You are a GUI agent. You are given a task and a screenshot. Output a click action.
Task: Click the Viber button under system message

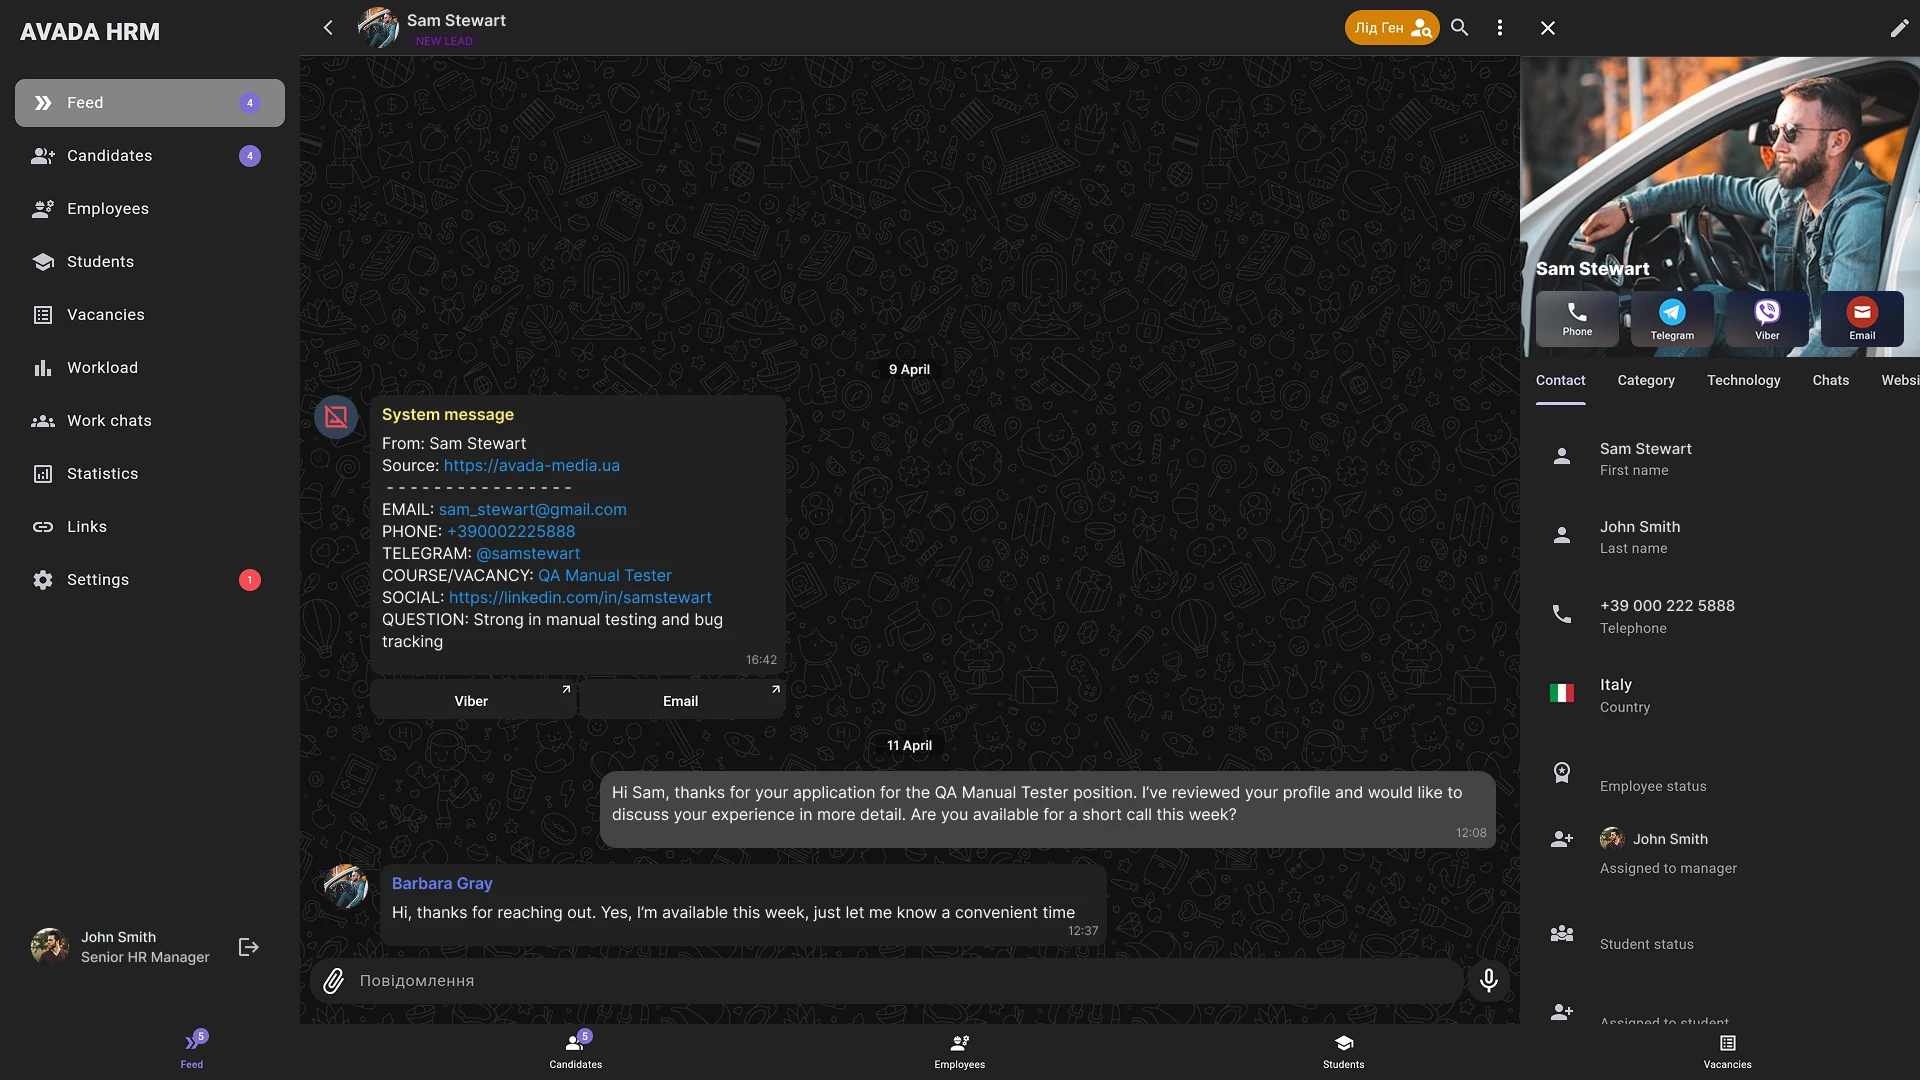click(x=472, y=701)
